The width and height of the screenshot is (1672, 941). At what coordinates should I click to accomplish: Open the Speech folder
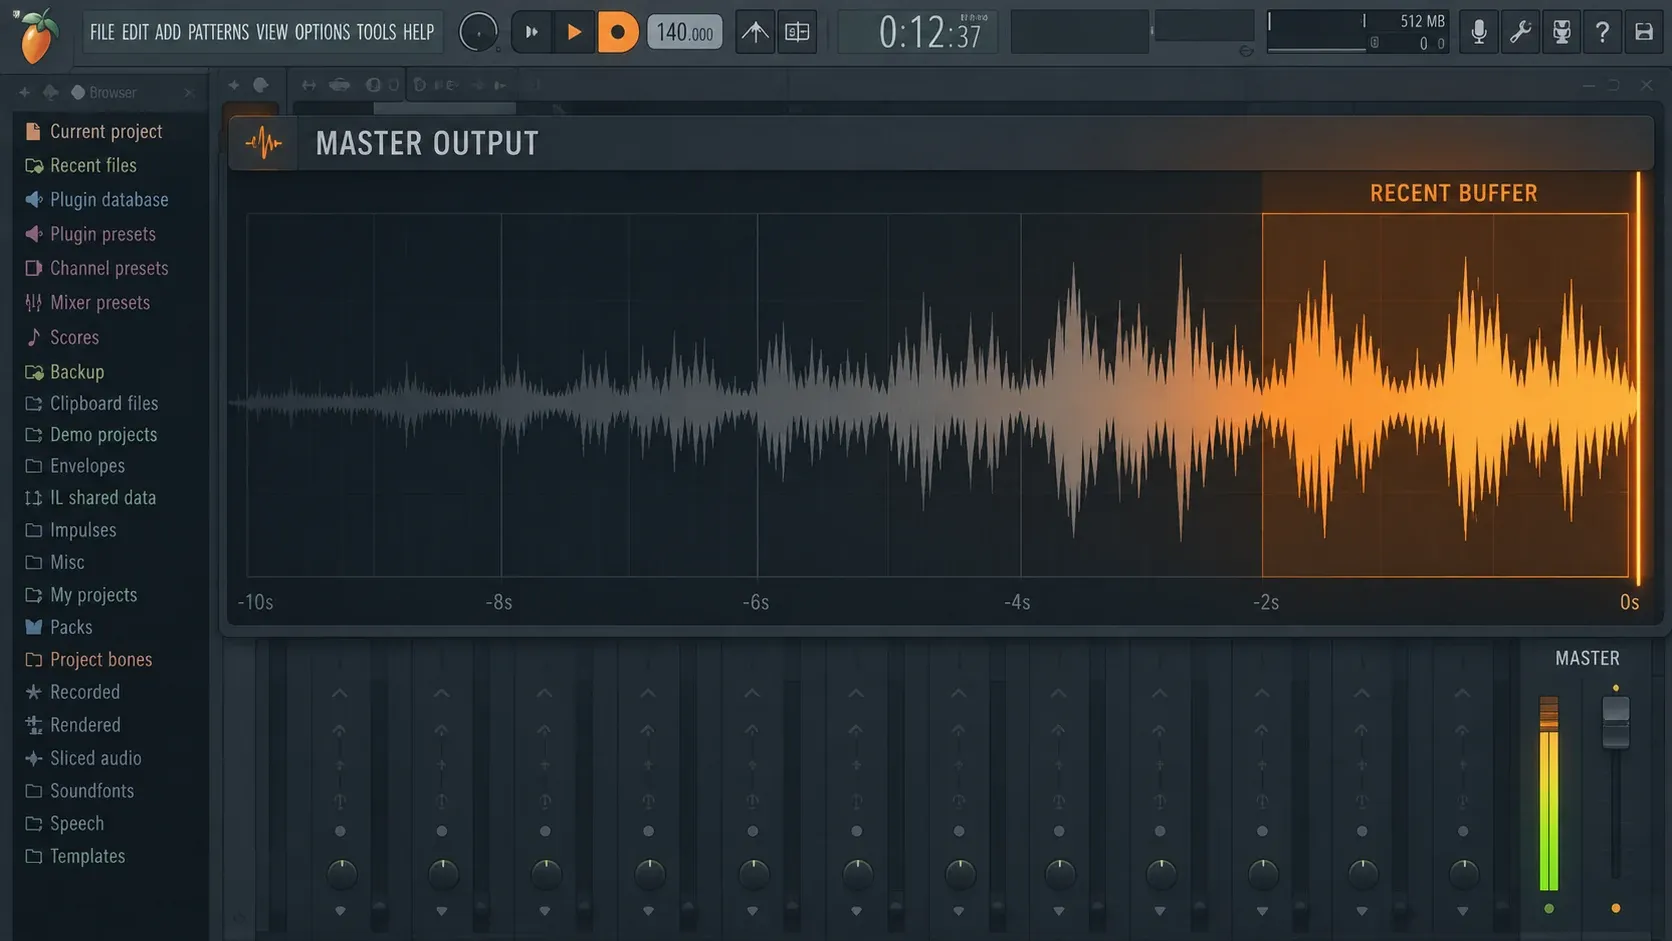tap(64, 823)
